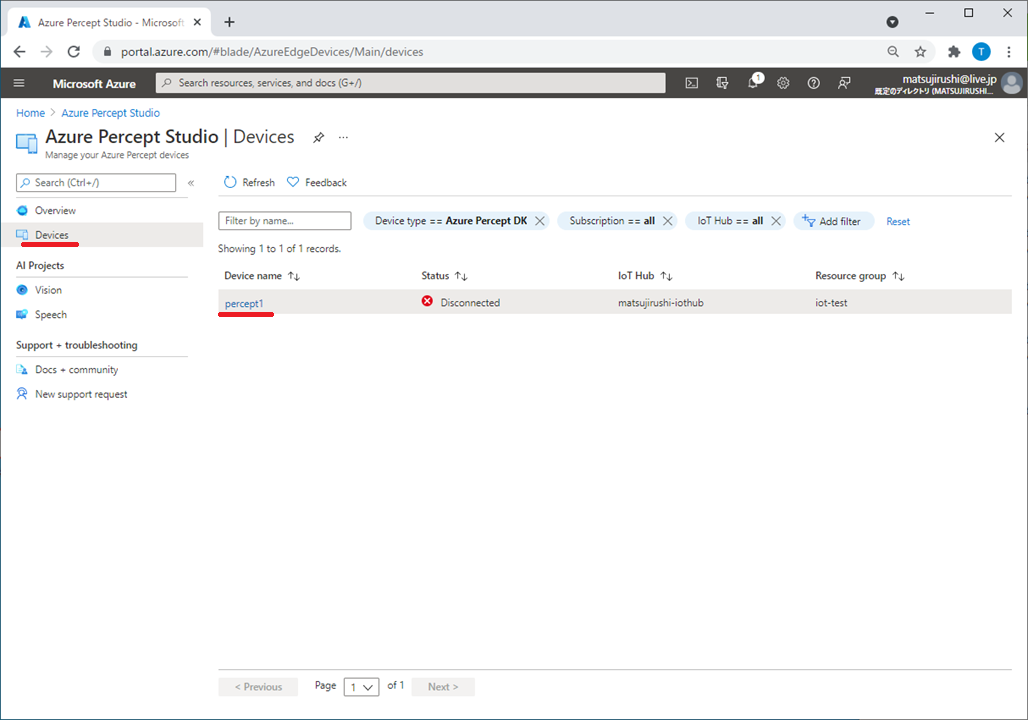Open the notifications bell

753,83
